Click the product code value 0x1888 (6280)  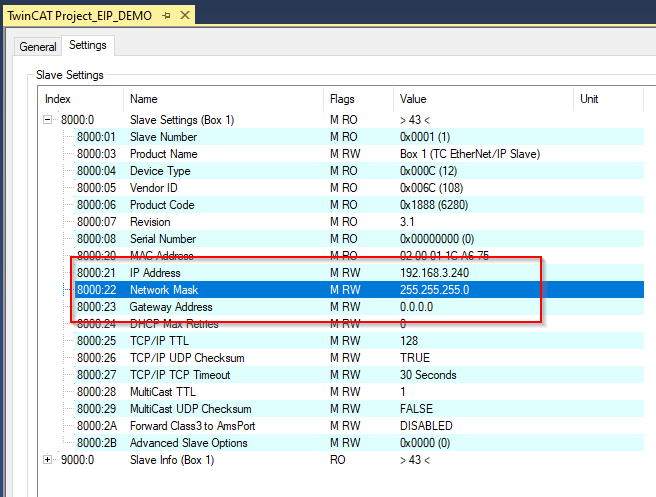(434, 205)
